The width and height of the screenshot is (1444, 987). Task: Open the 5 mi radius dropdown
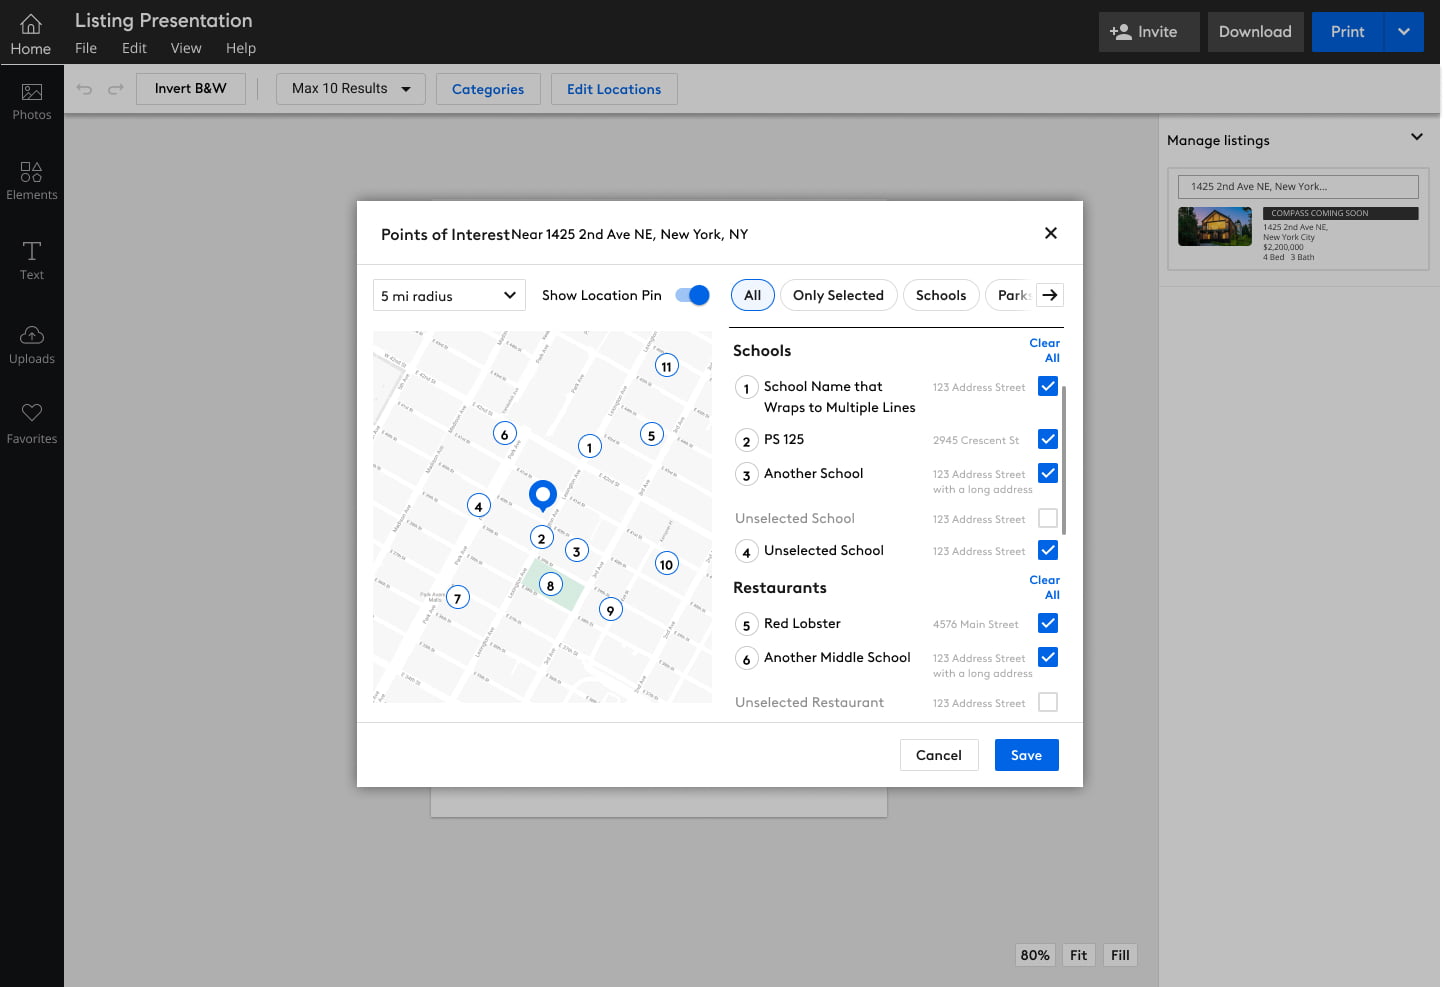449,296
